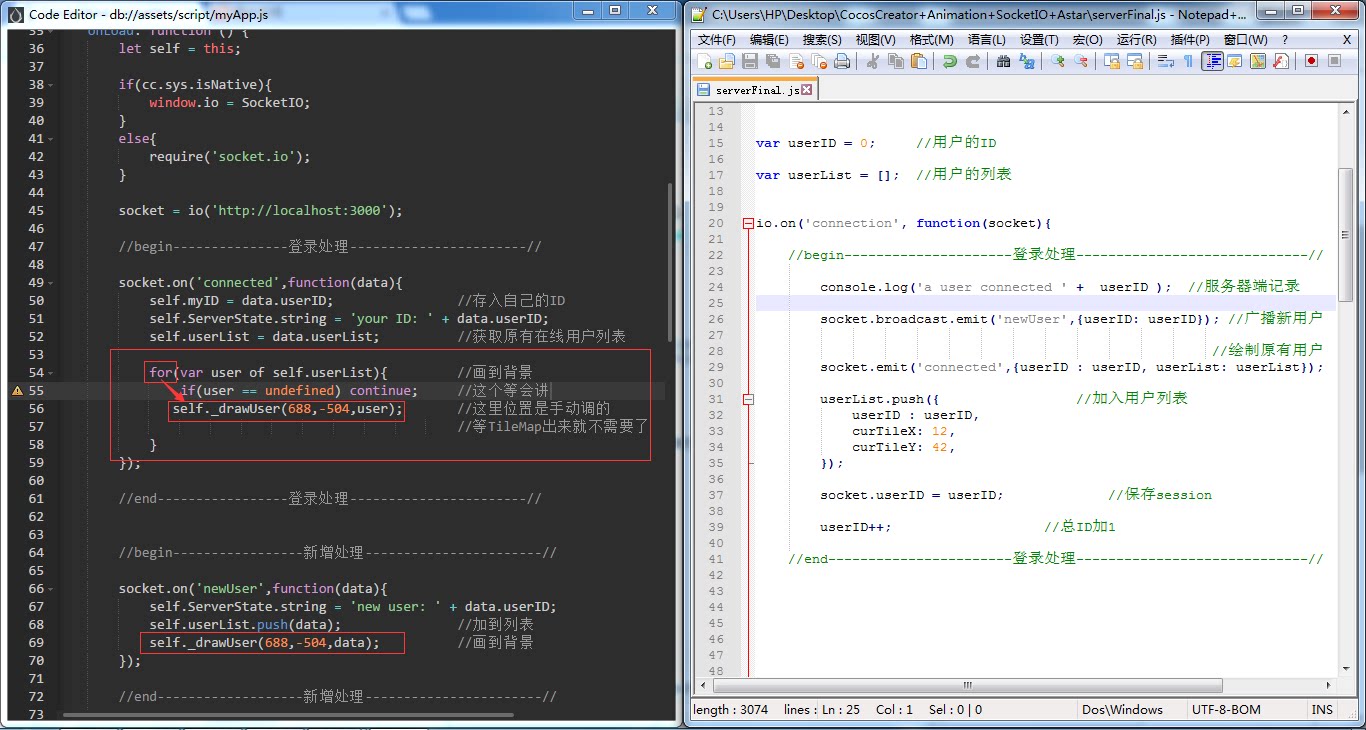Click the Open file icon in Notepad++ toolbar
Image resolution: width=1366 pixels, height=730 pixels.
727,61
